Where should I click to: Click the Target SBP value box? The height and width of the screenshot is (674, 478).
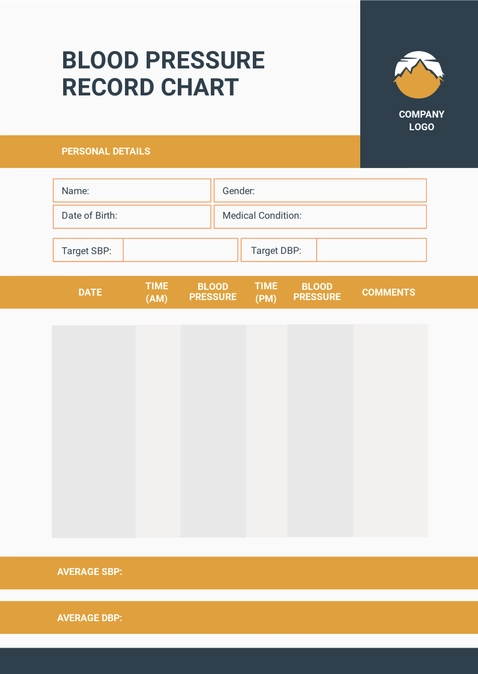[181, 250]
